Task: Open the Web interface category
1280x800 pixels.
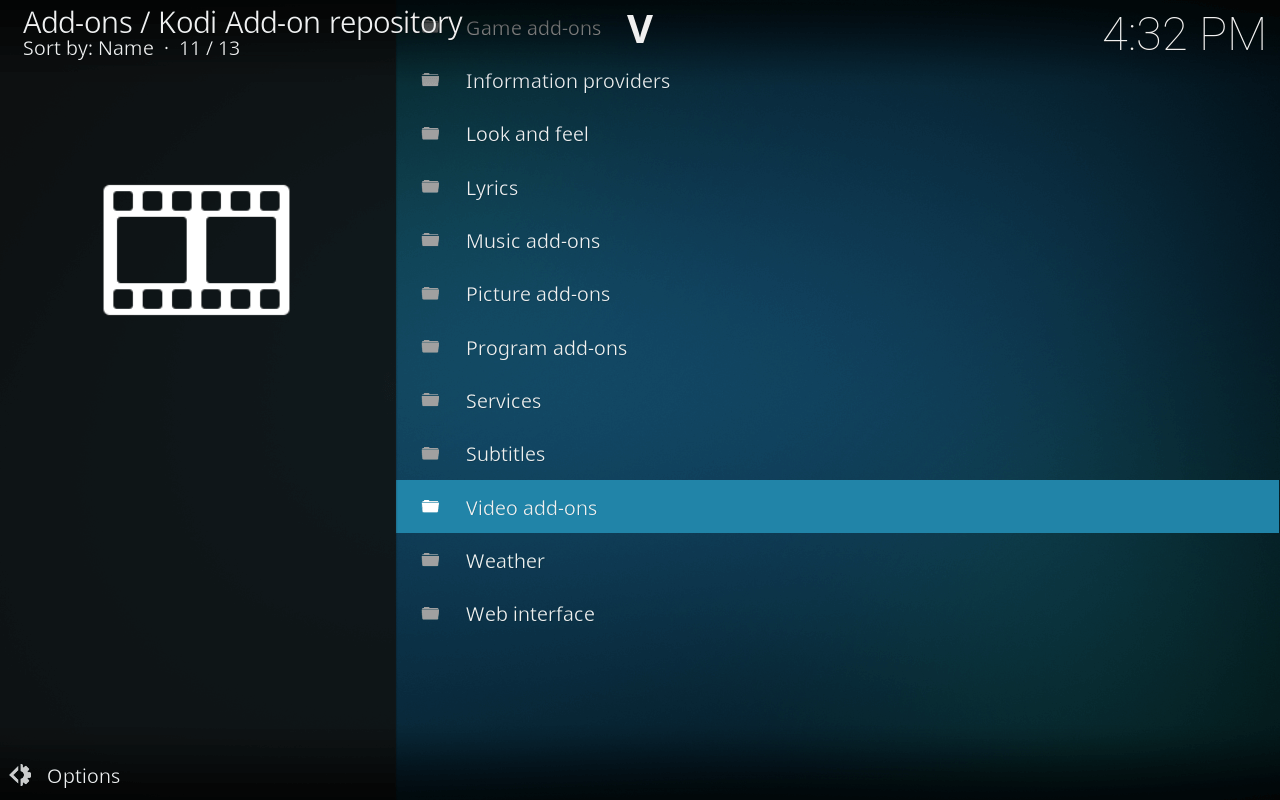Action: 838,613
